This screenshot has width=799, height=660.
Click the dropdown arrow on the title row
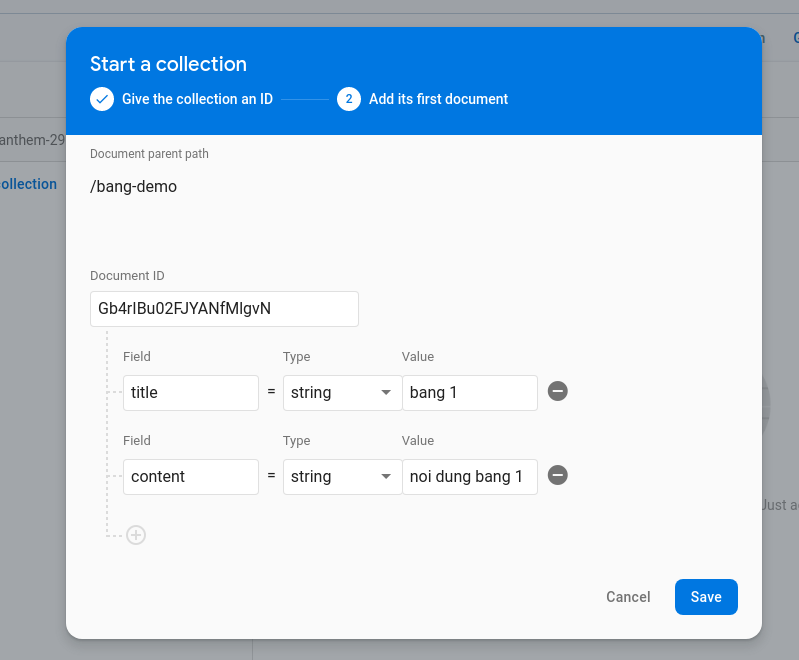pyautogui.click(x=386, y=393)
